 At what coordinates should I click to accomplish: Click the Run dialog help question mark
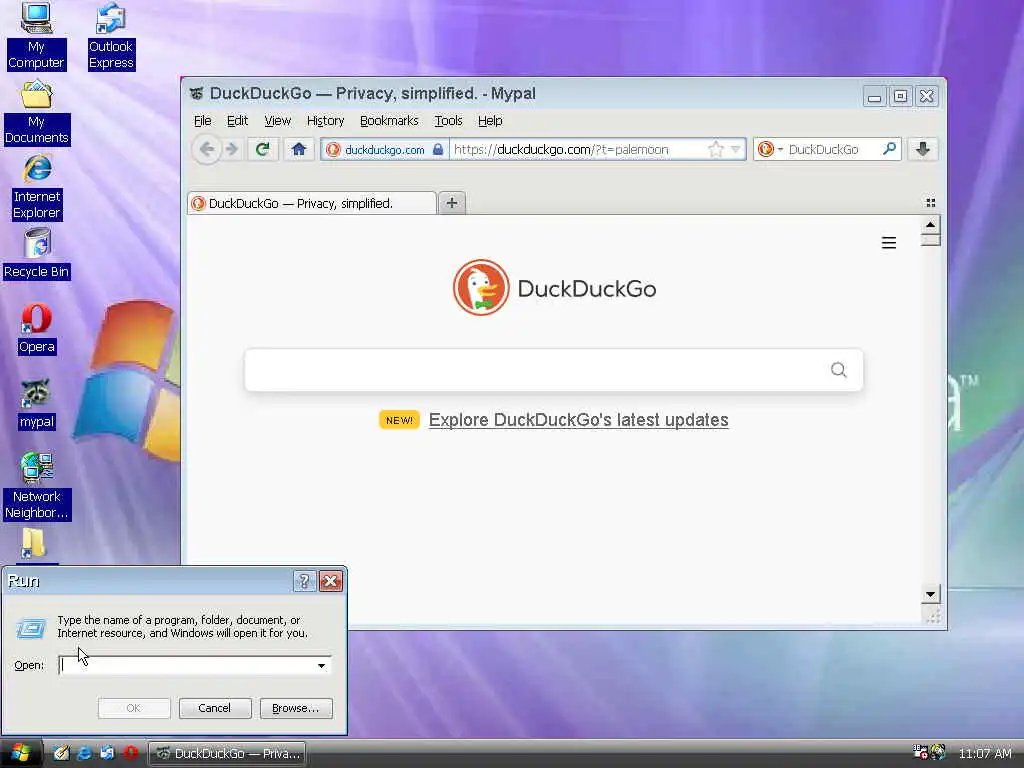[x=304, y=581]
